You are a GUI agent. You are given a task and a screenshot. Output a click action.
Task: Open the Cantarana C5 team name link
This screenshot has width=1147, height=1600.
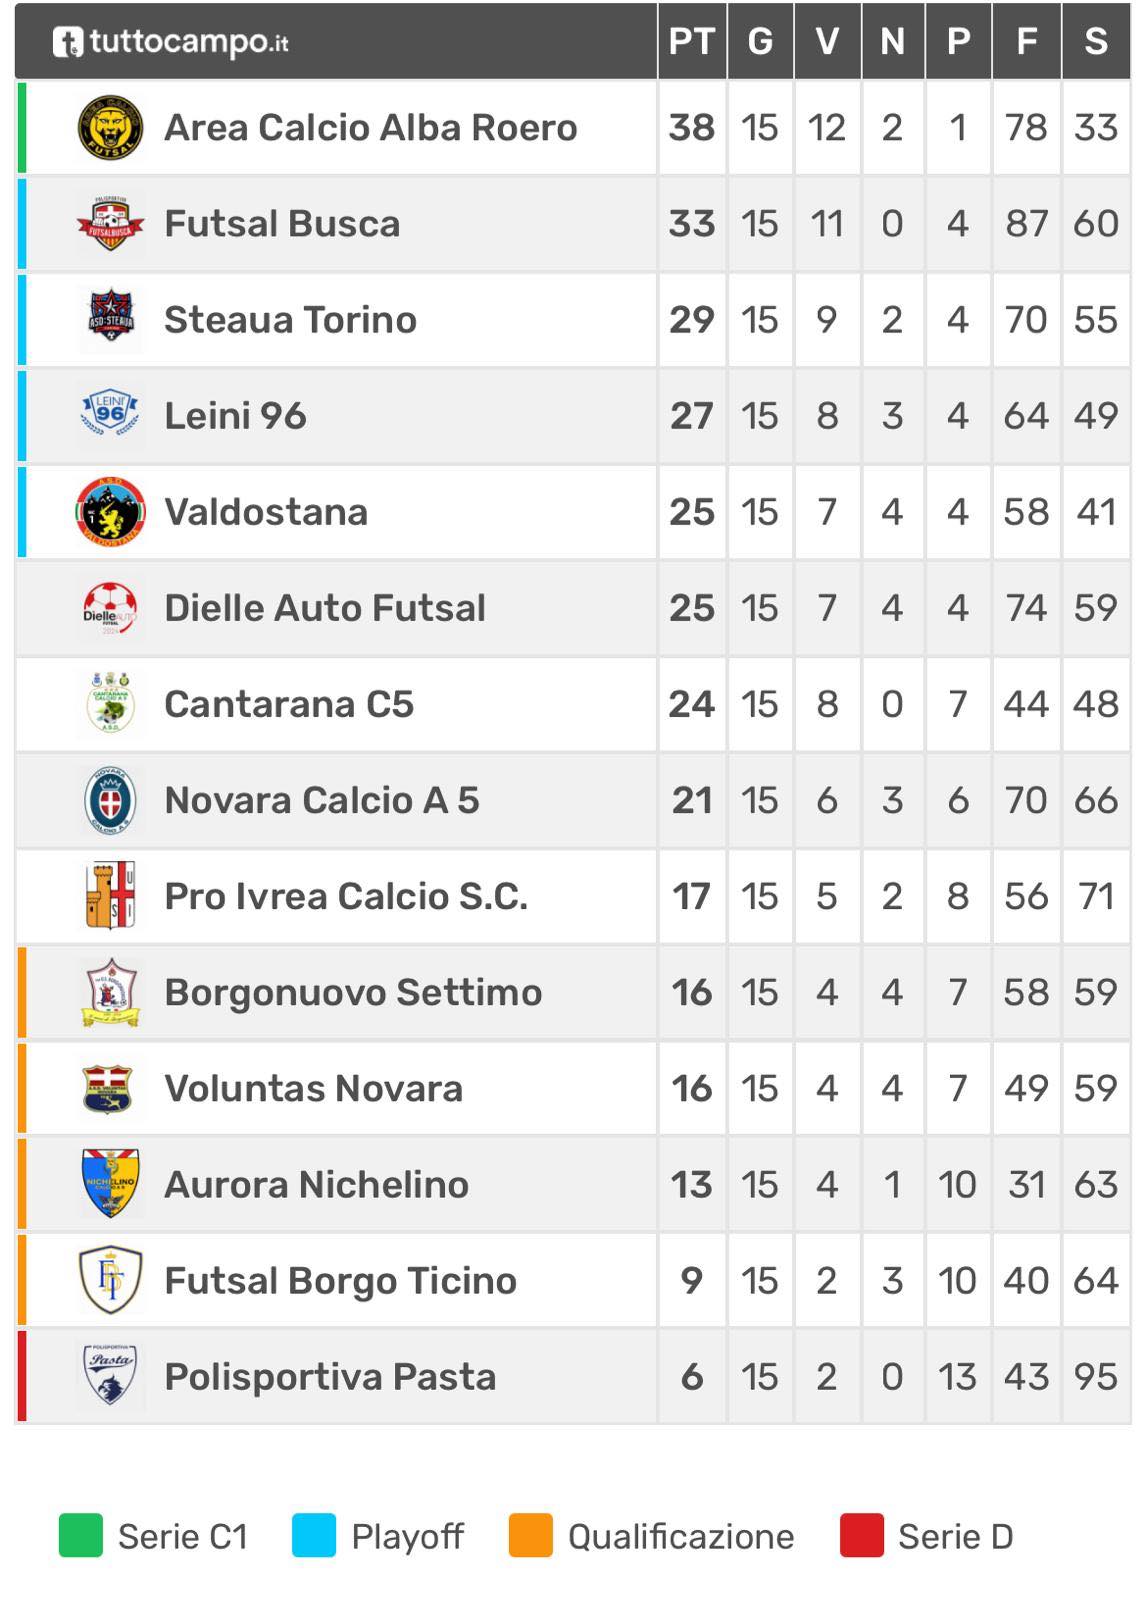[x=289, y=704]
